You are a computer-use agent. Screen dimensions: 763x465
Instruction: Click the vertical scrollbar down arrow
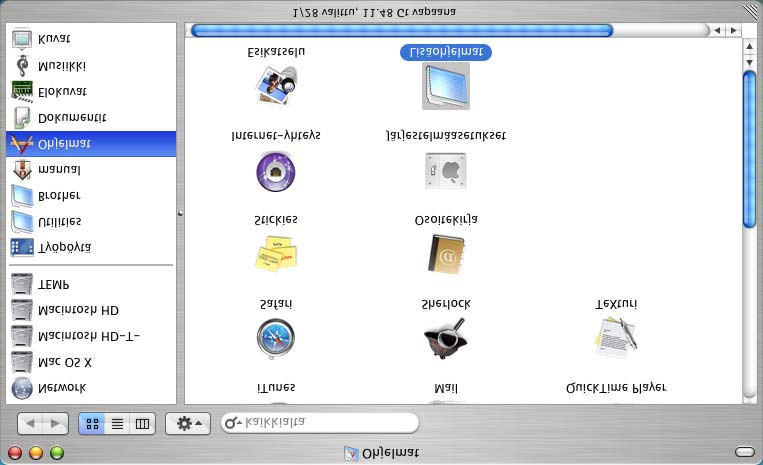click(749, 62)
